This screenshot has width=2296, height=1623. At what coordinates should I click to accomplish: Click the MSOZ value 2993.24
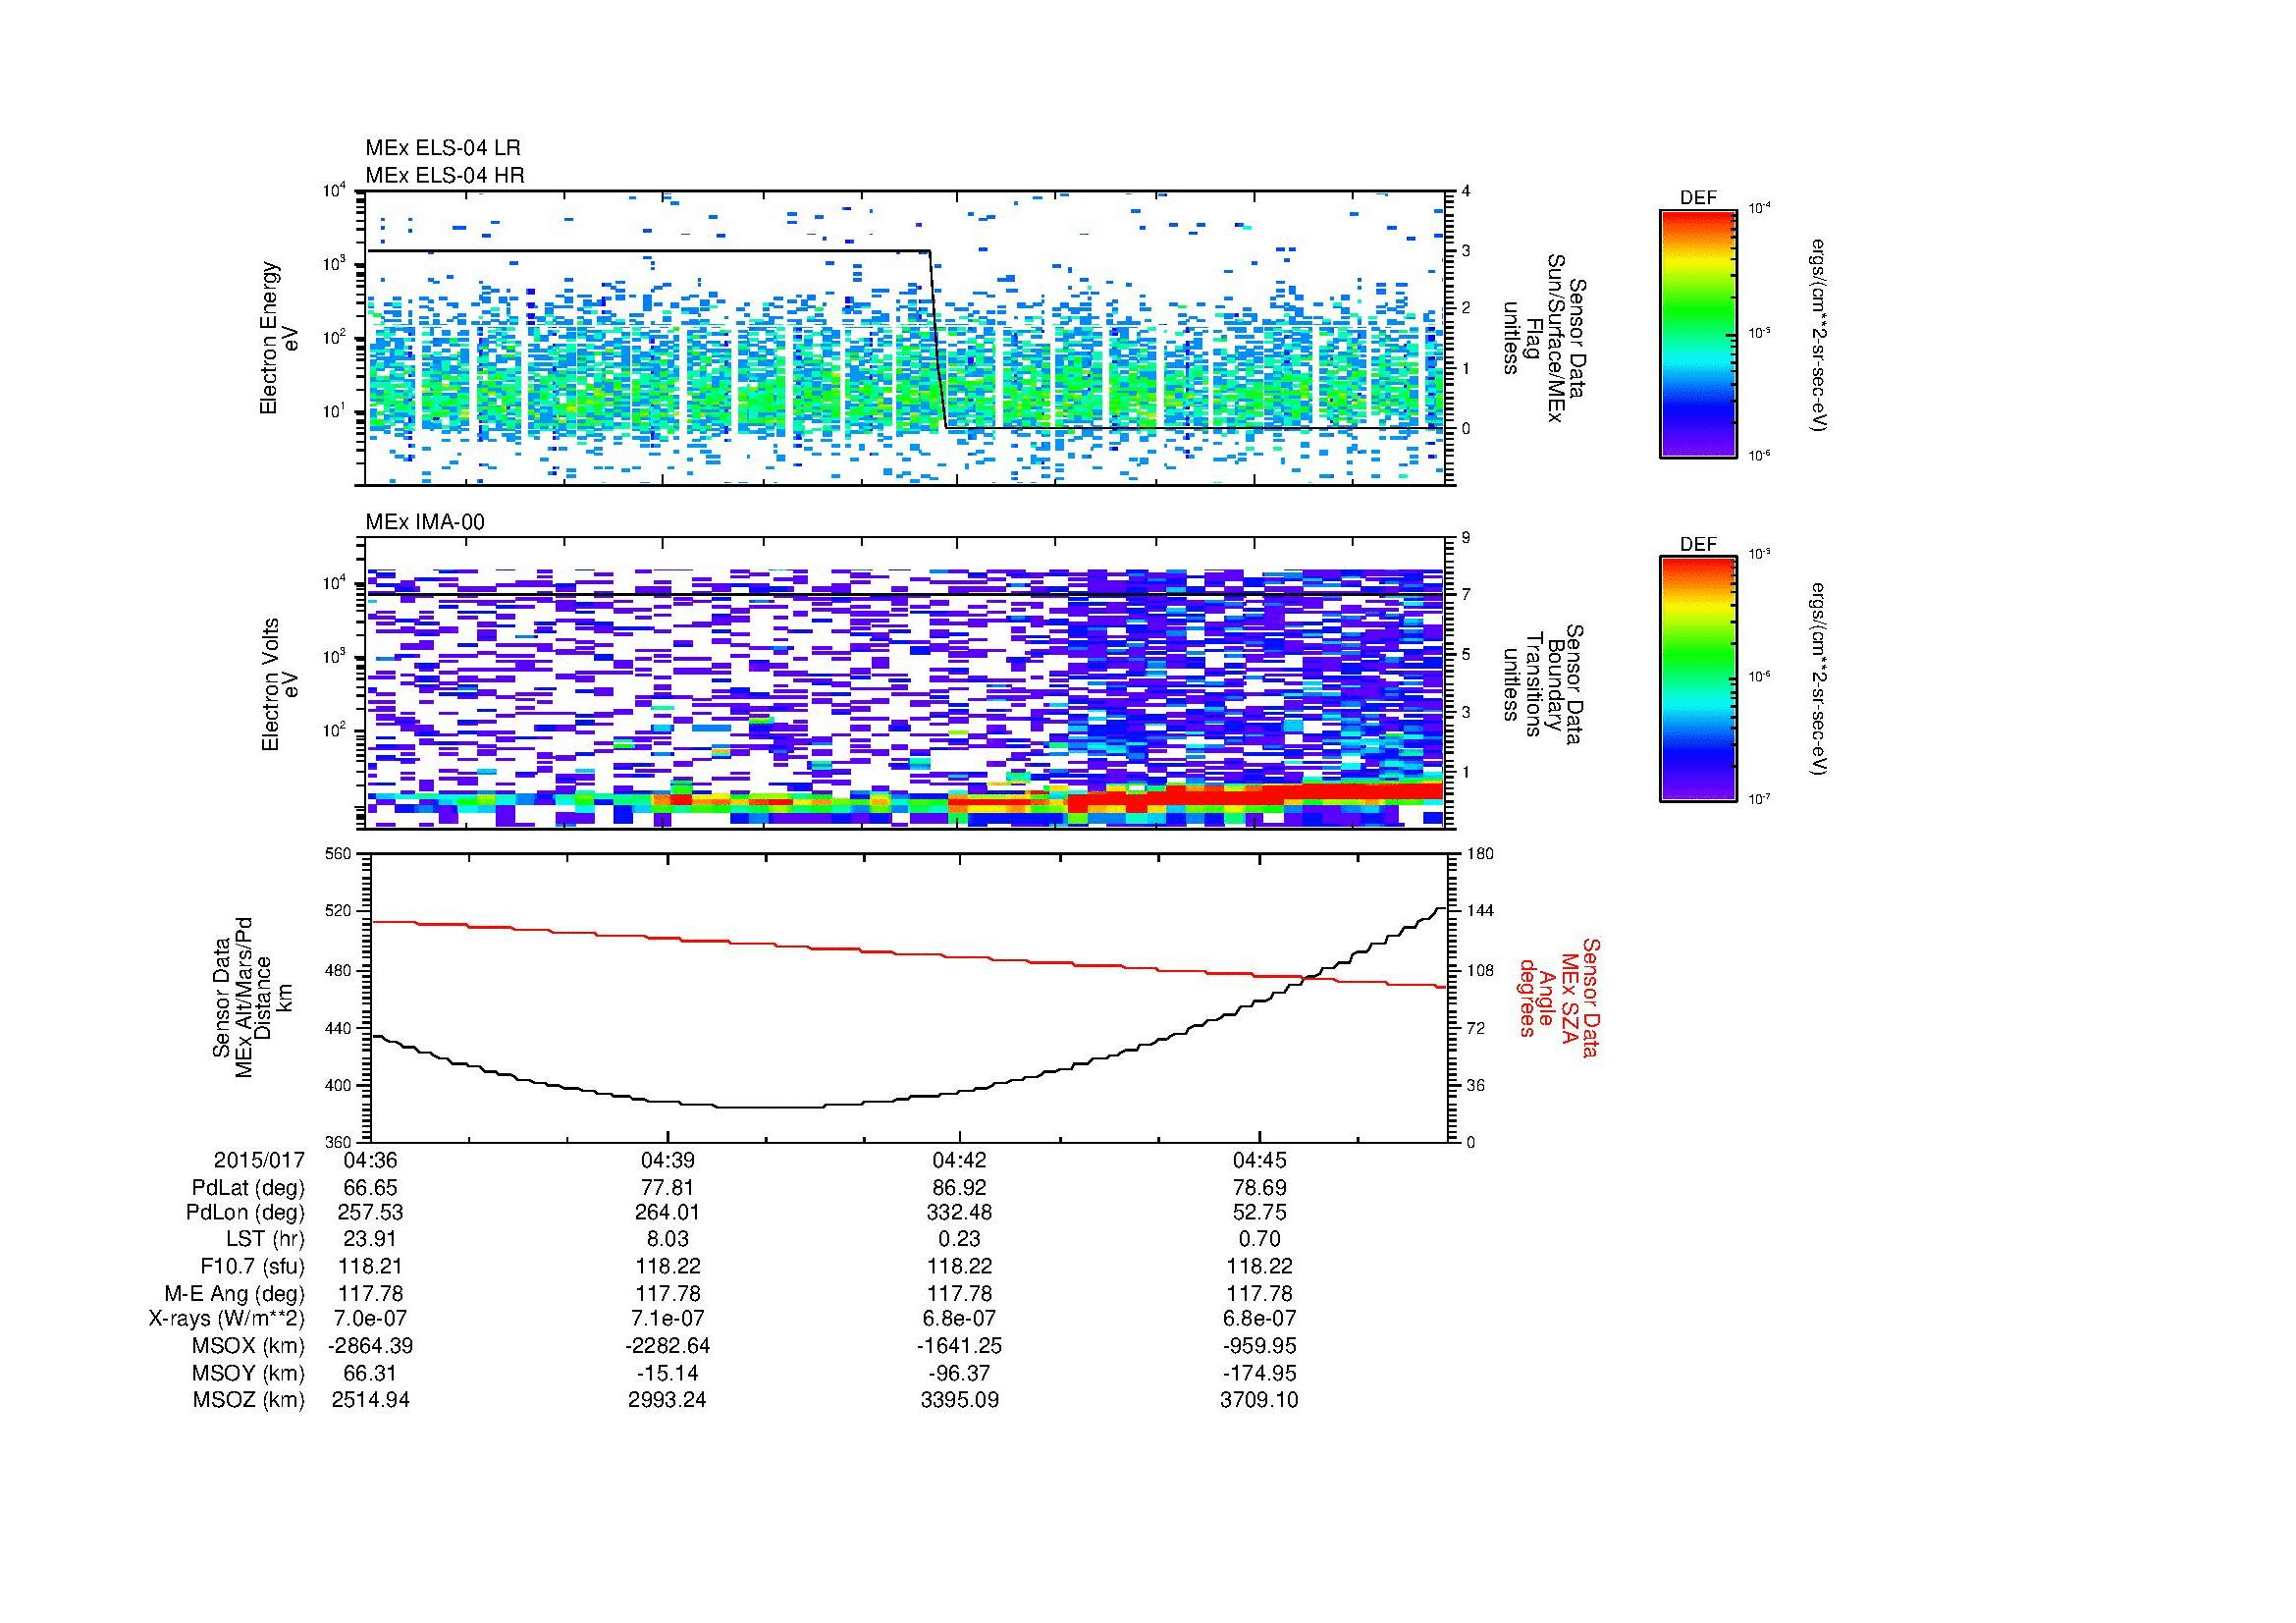(667, 1400)
